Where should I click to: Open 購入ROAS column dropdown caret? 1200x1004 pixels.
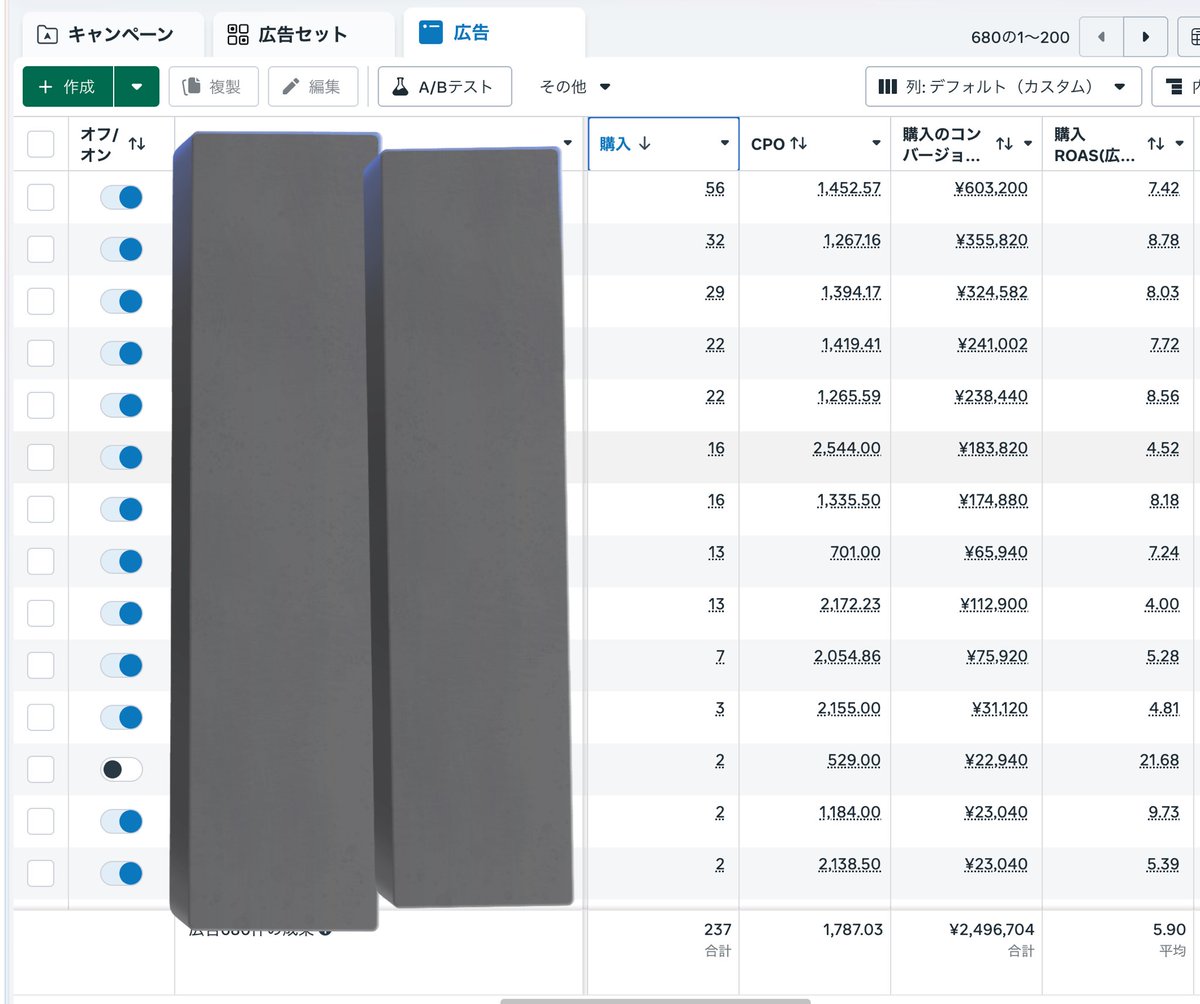[x=1180, y=144]
